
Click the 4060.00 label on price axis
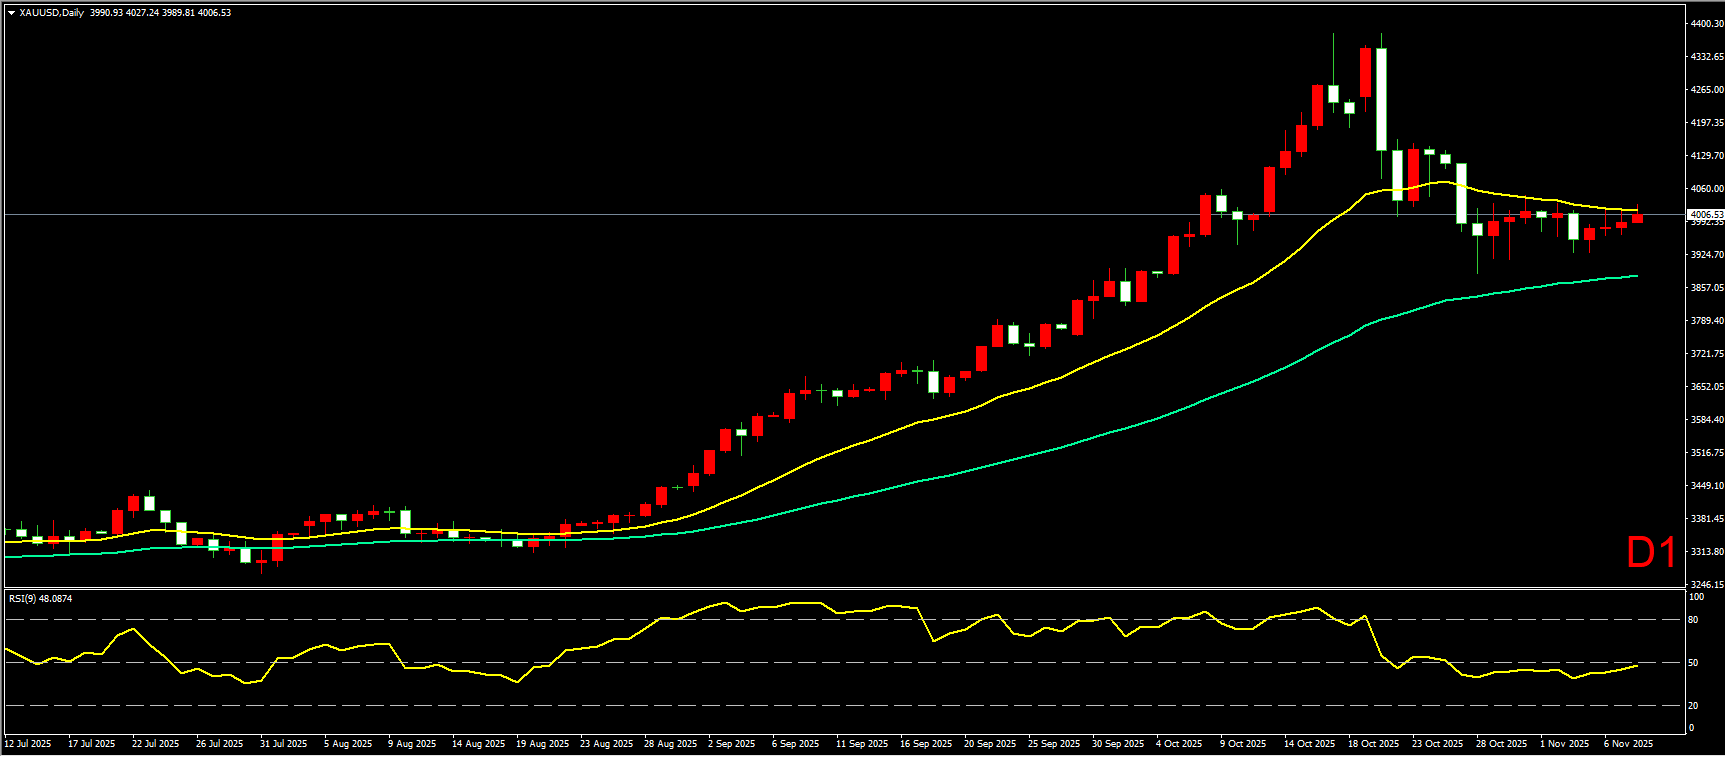[x=1706, y=188]
